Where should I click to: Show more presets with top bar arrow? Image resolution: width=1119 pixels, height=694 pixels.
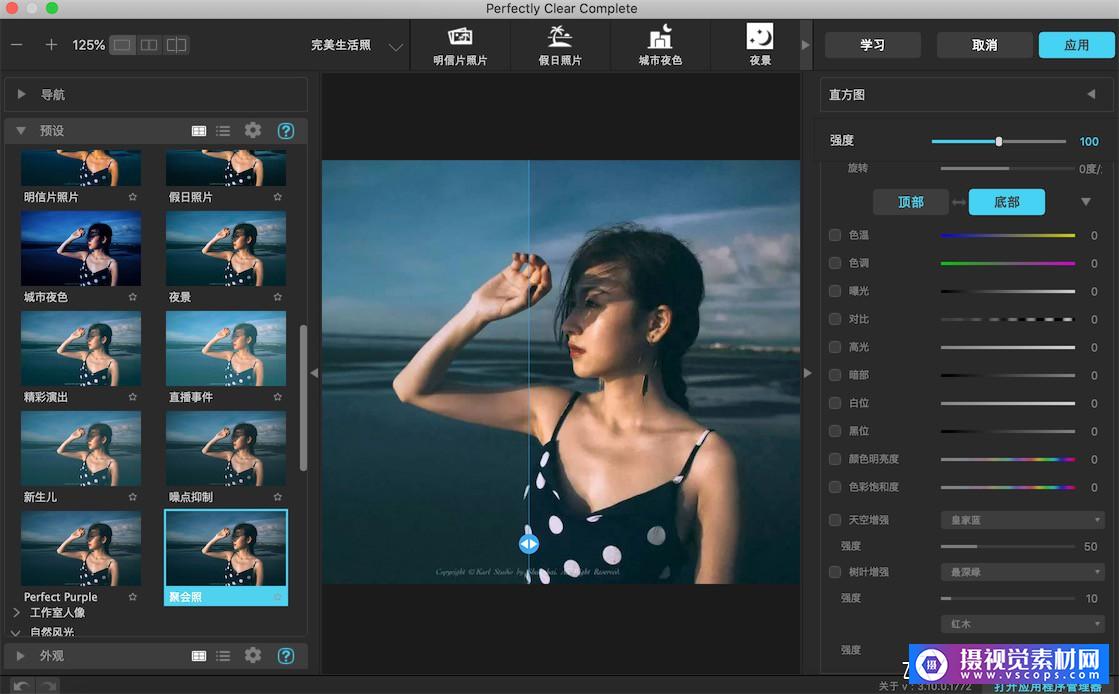806,45
